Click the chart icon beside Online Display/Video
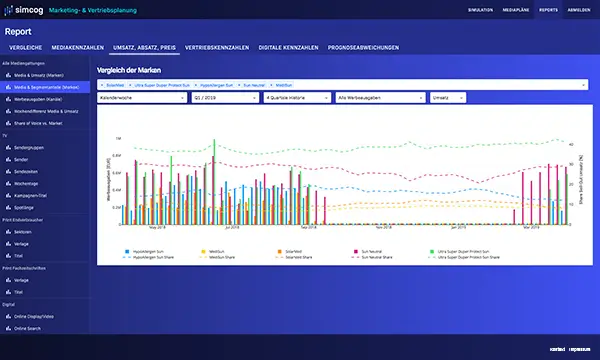 click(x=8, y=316)
